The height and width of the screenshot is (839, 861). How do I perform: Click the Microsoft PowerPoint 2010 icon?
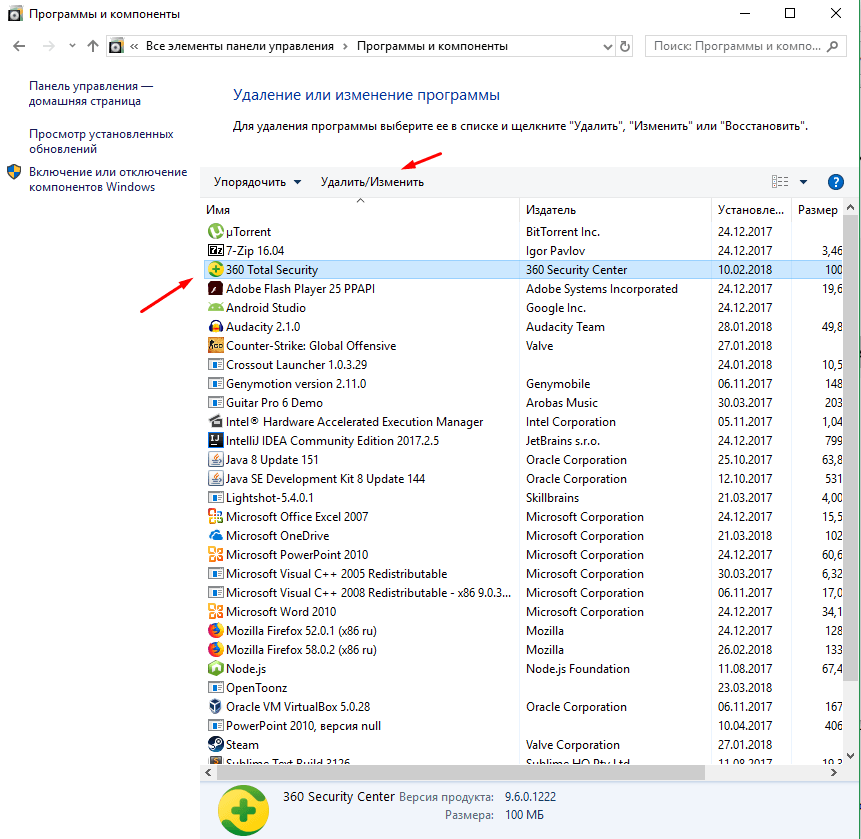(x=215, y=555)
